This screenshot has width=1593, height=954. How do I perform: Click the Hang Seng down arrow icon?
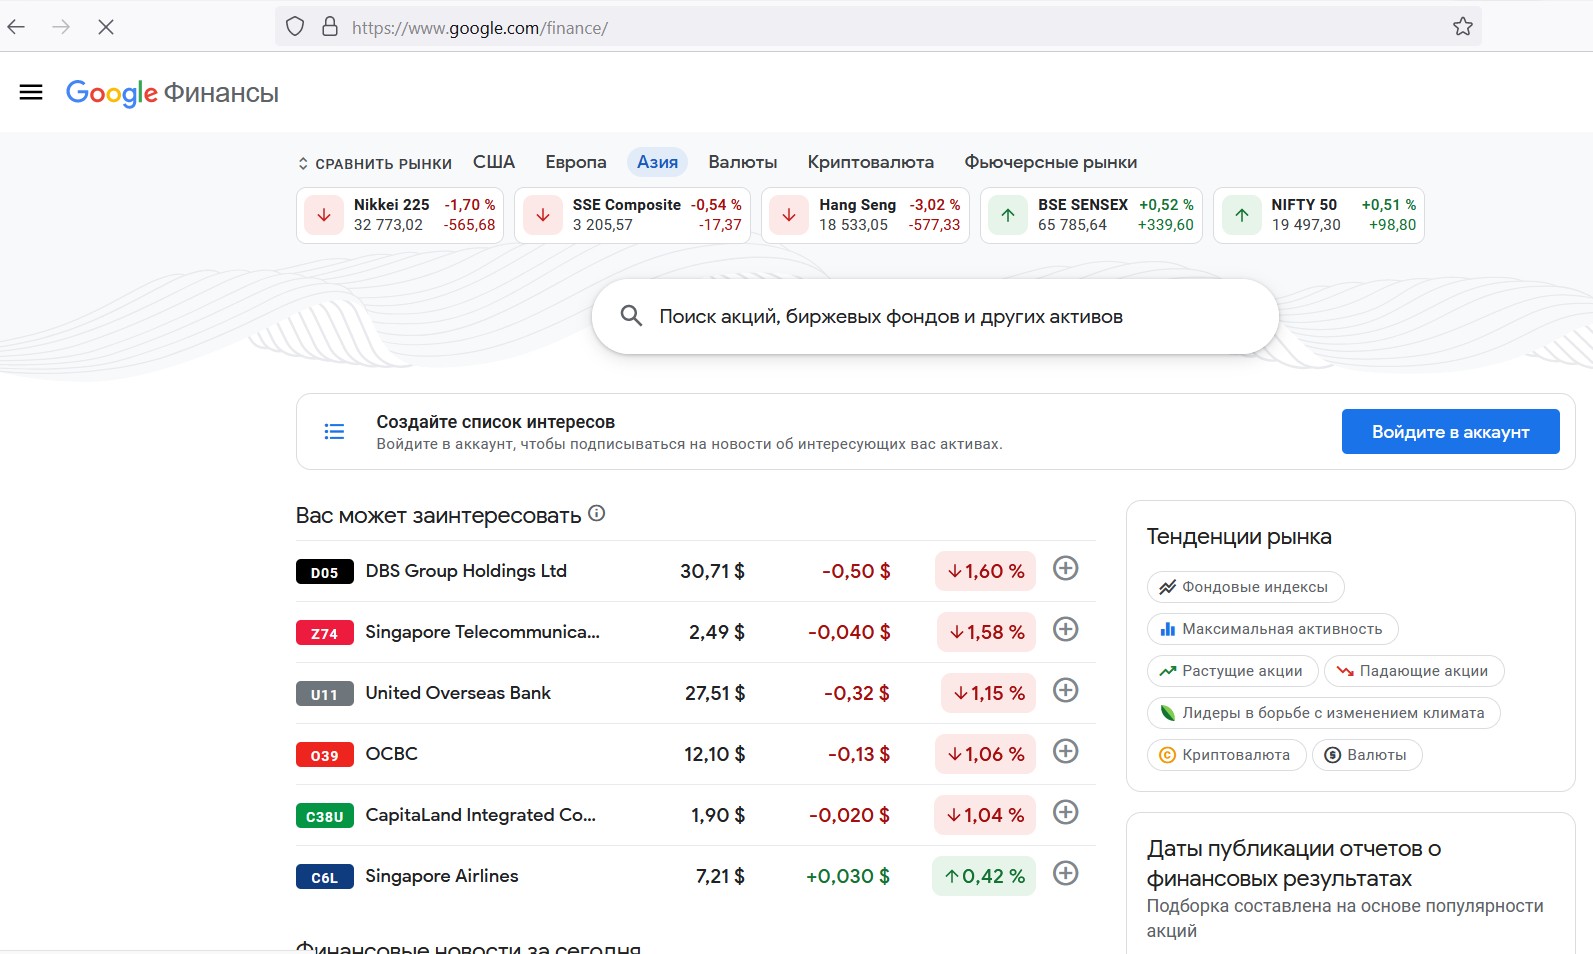789,215
